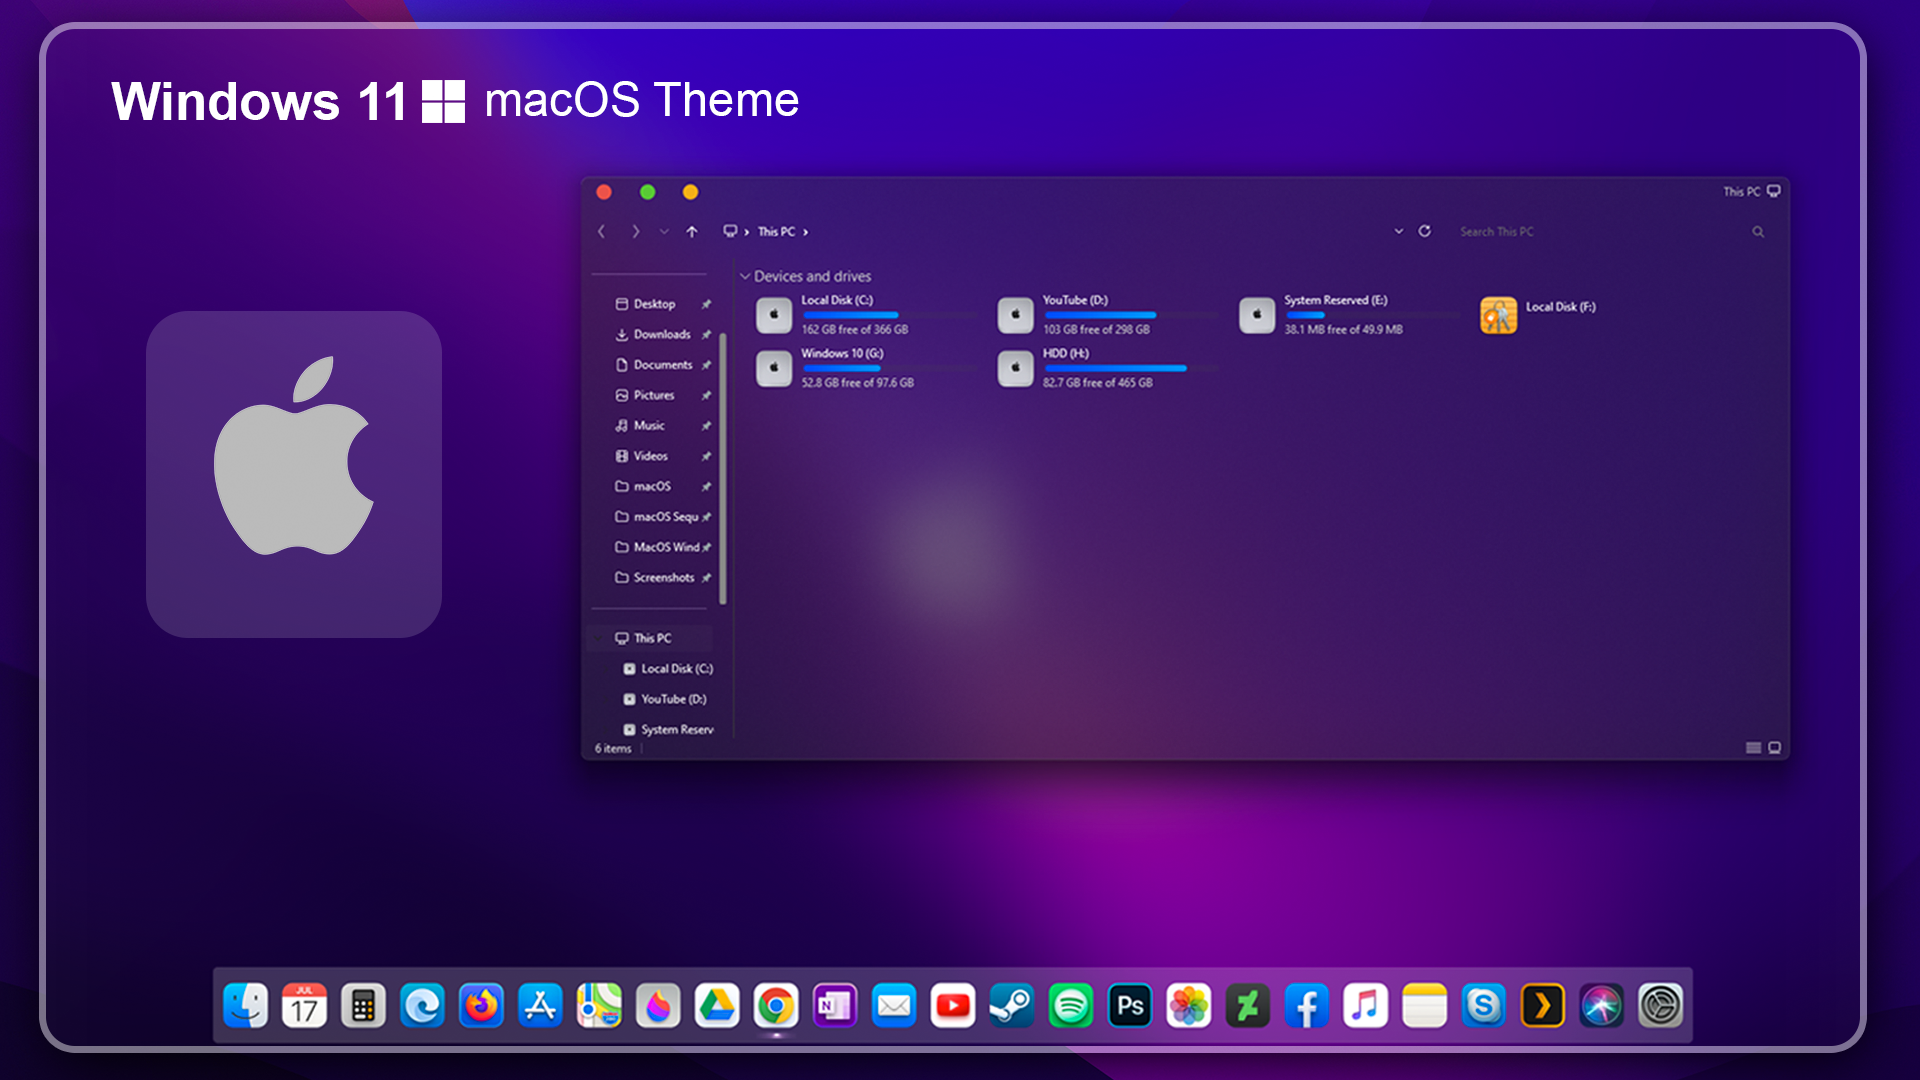Select the Screenshots folder in the sidebar

click(x=664, y=577)
